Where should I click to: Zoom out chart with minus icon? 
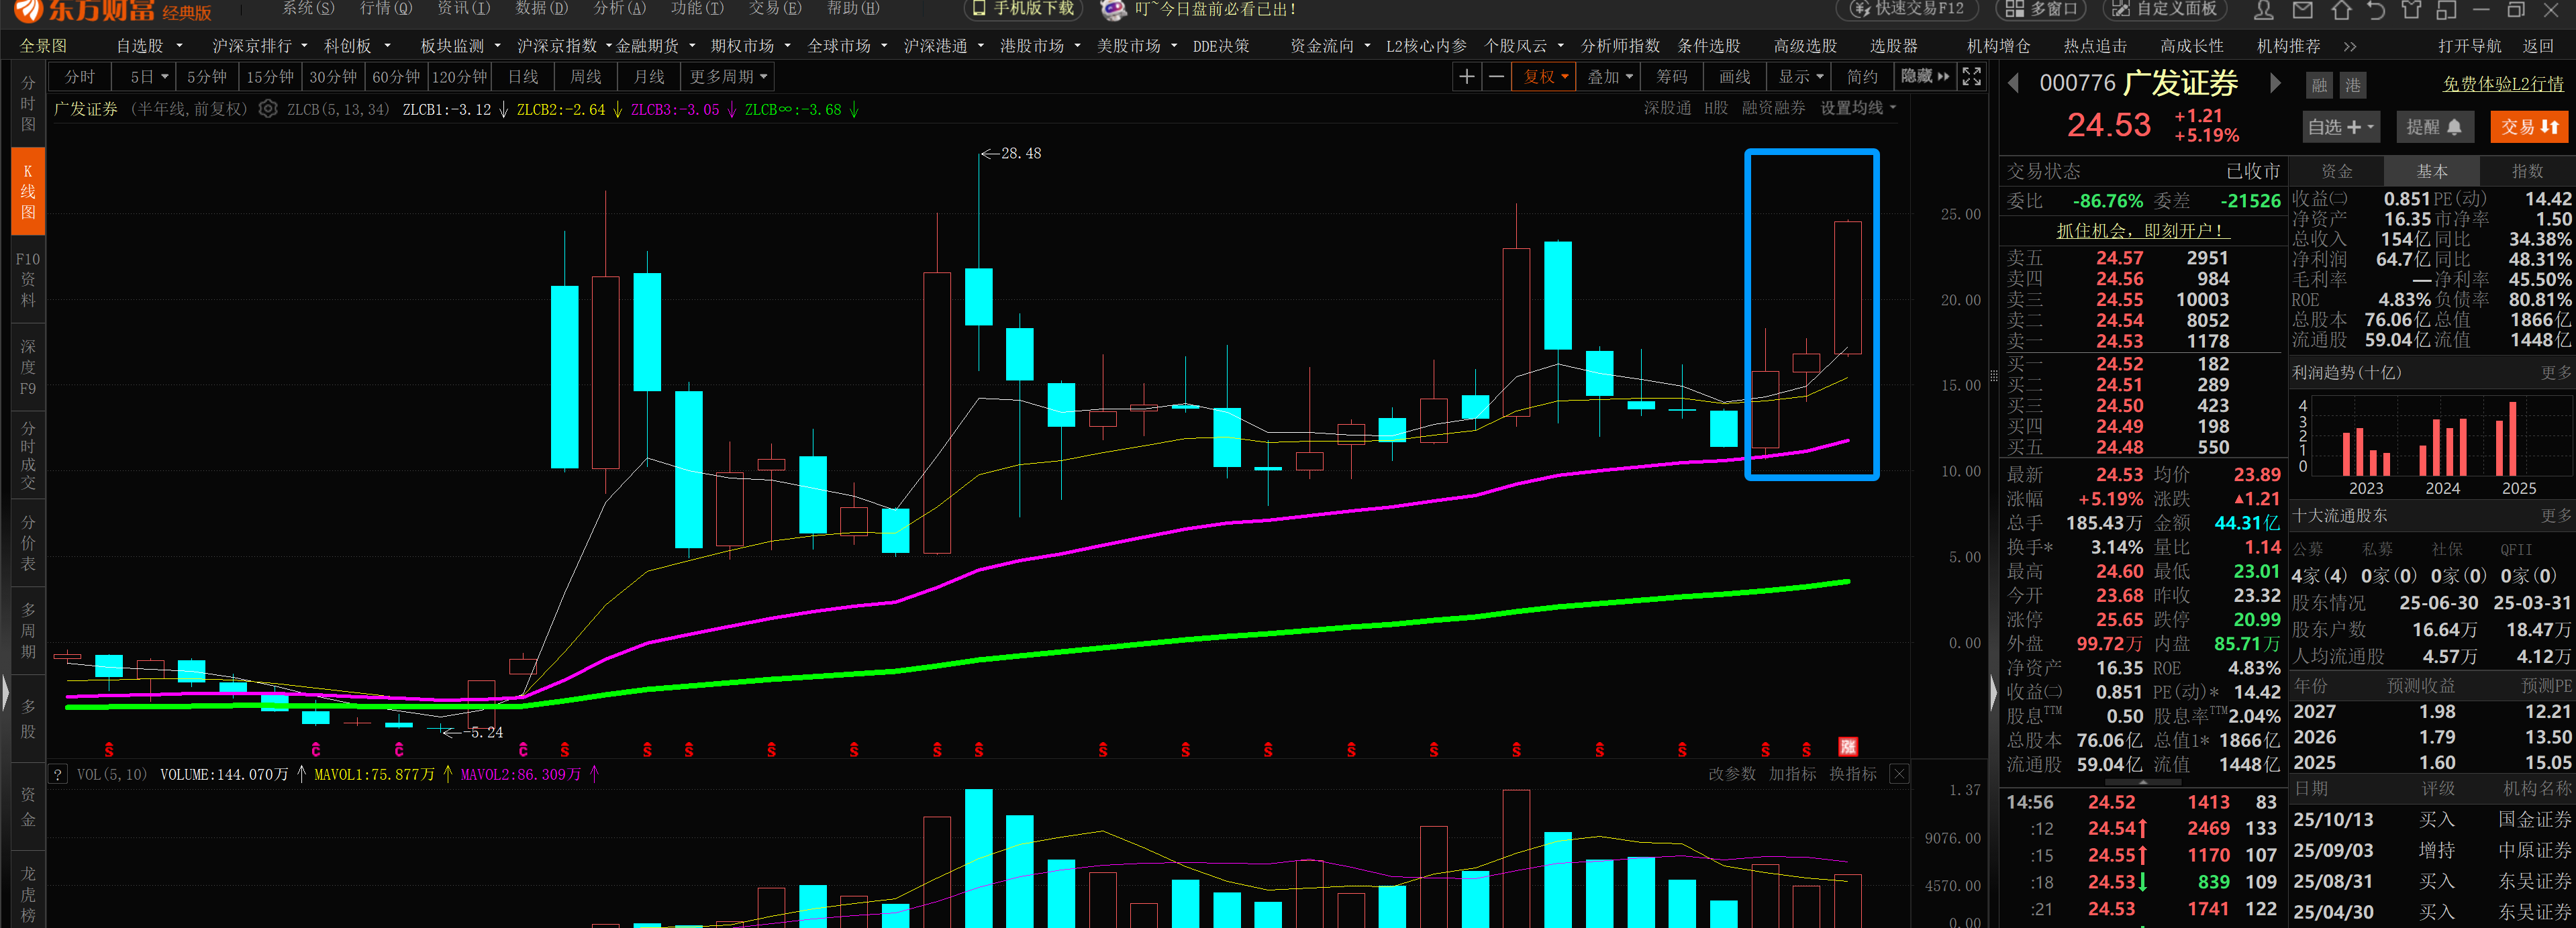(1496, 77)
